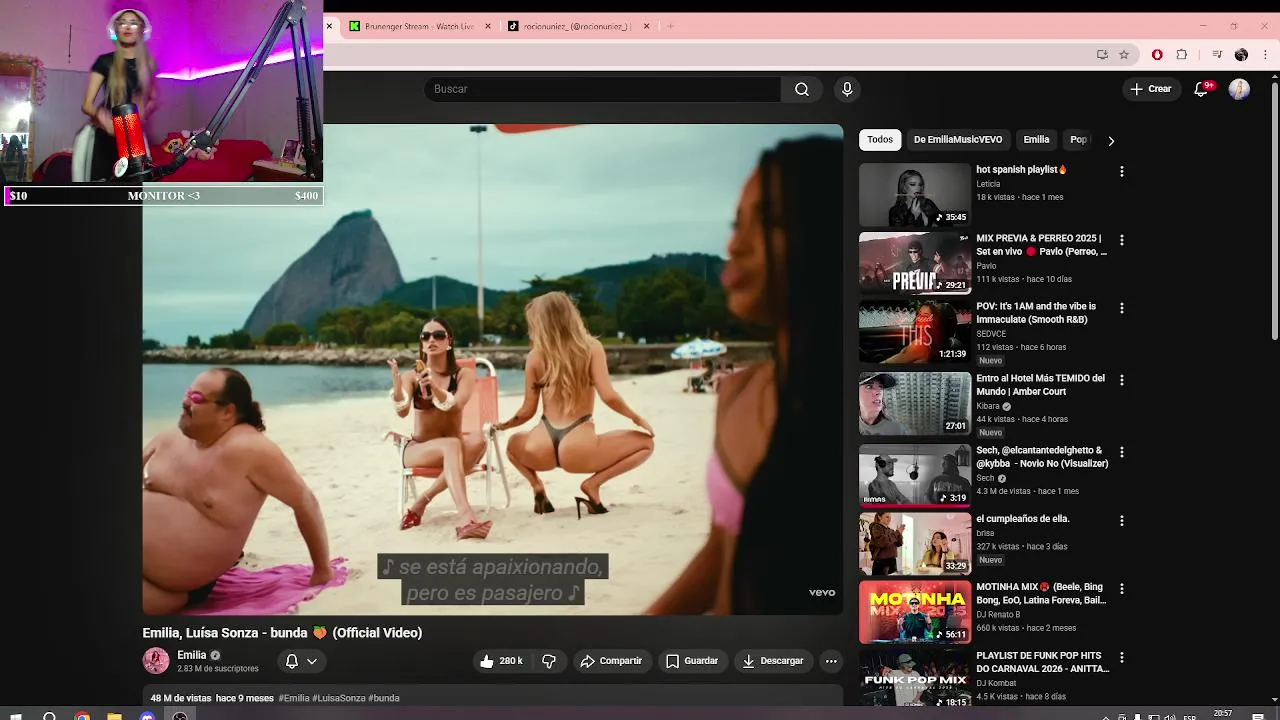Click the SEDVCE channel name
Screen dimensions: 1280x720
pos(991,334)
